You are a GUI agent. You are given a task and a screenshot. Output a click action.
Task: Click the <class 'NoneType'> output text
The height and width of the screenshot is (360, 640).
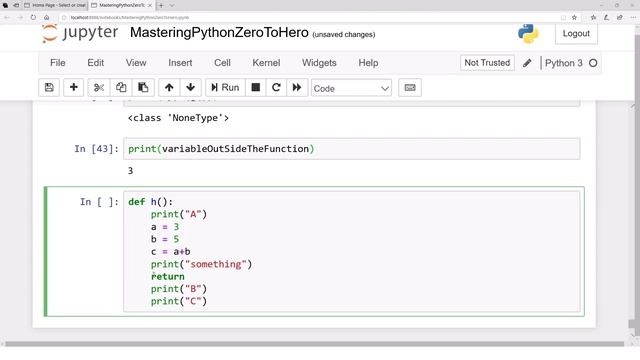click(x=178, y=118)
